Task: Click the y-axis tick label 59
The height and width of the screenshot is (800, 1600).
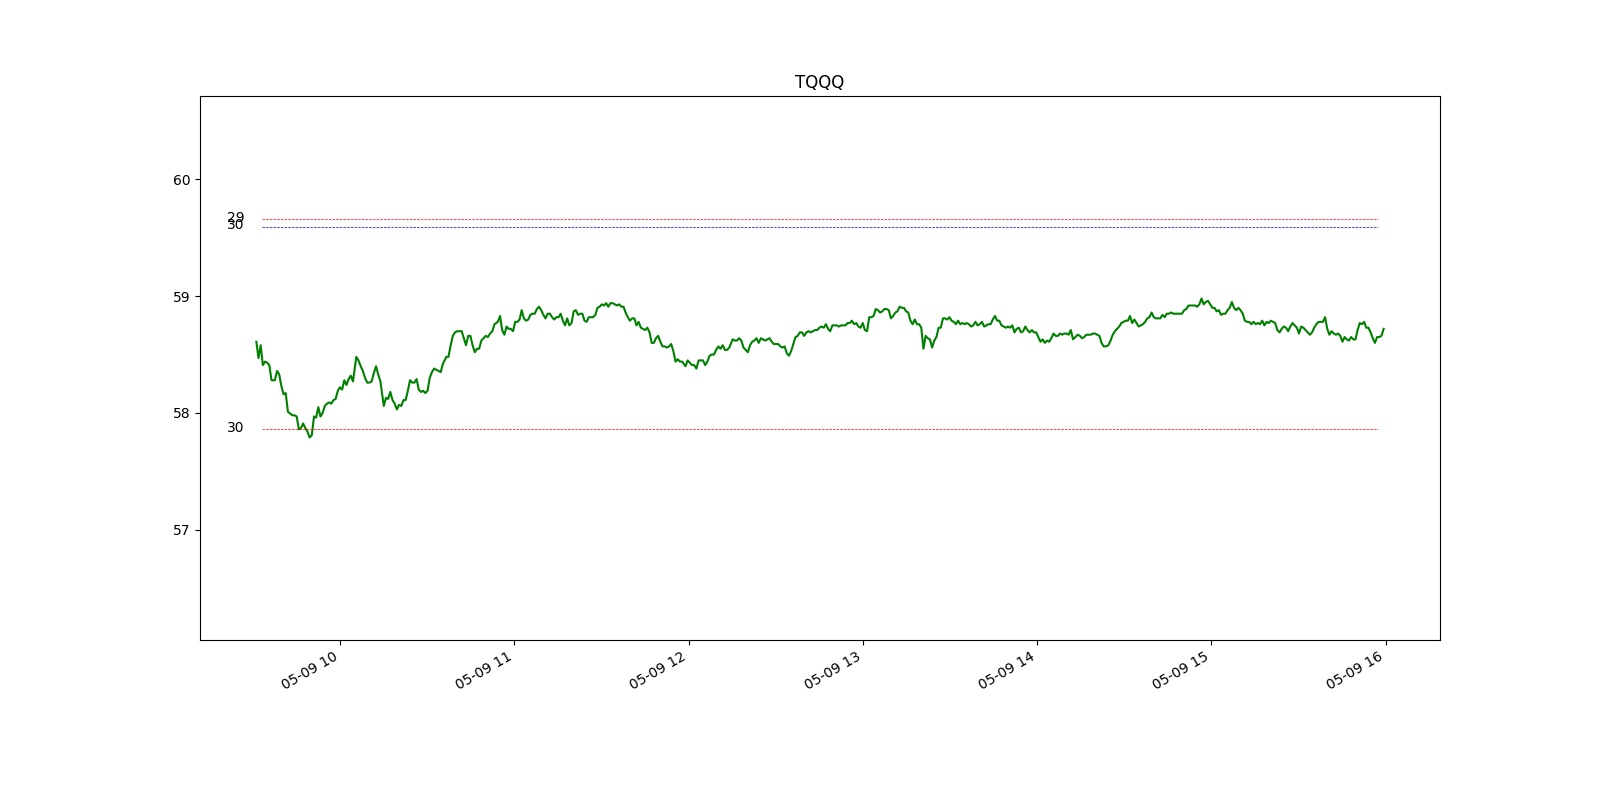Action: click(x=181, y=297)
